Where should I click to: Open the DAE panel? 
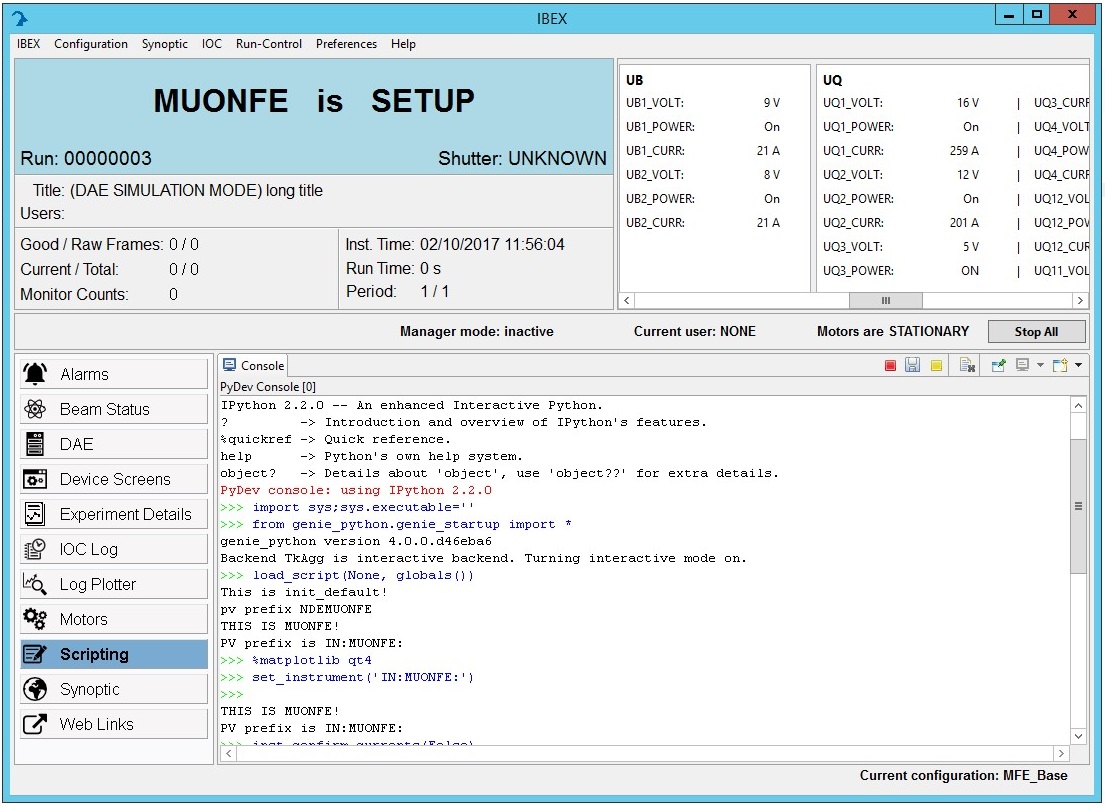point(113,443)
